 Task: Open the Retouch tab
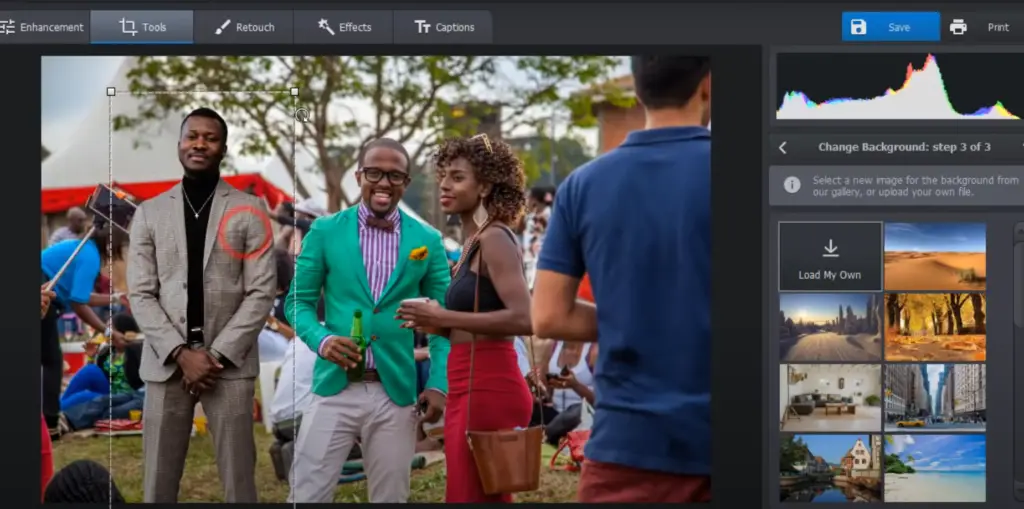[x=243, y=27]
